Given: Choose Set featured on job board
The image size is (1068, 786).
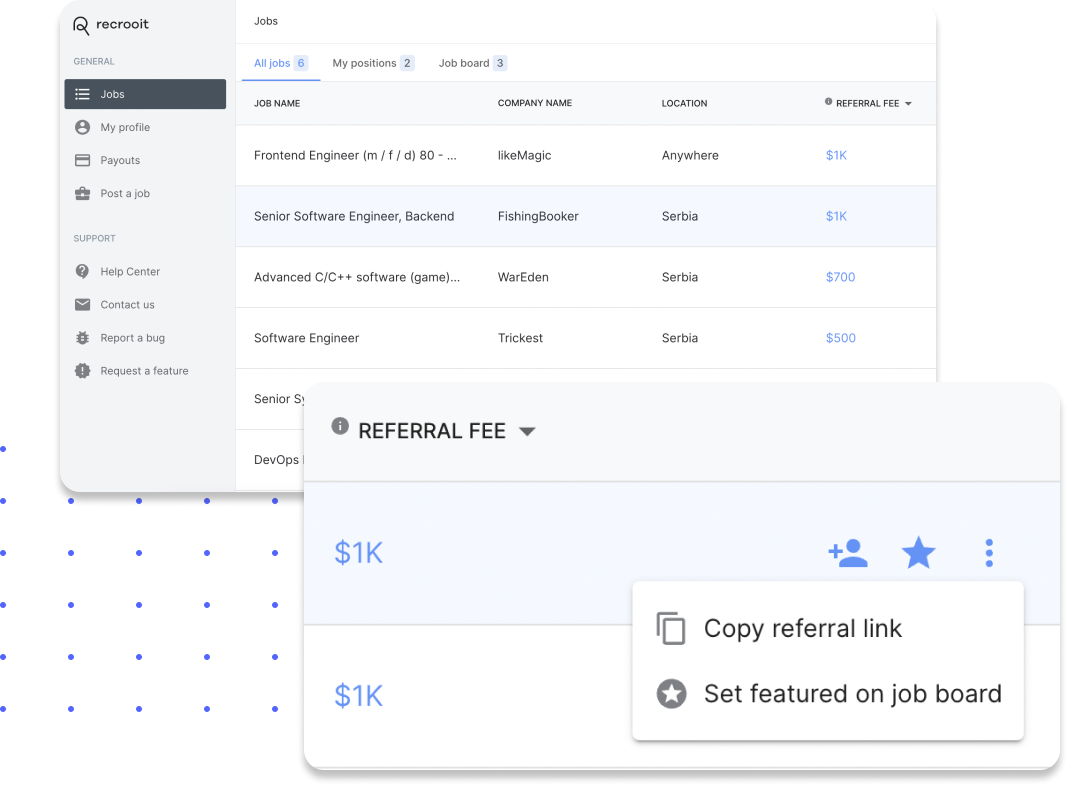Looking at the screenshot, I should click(x=852, y=694).
